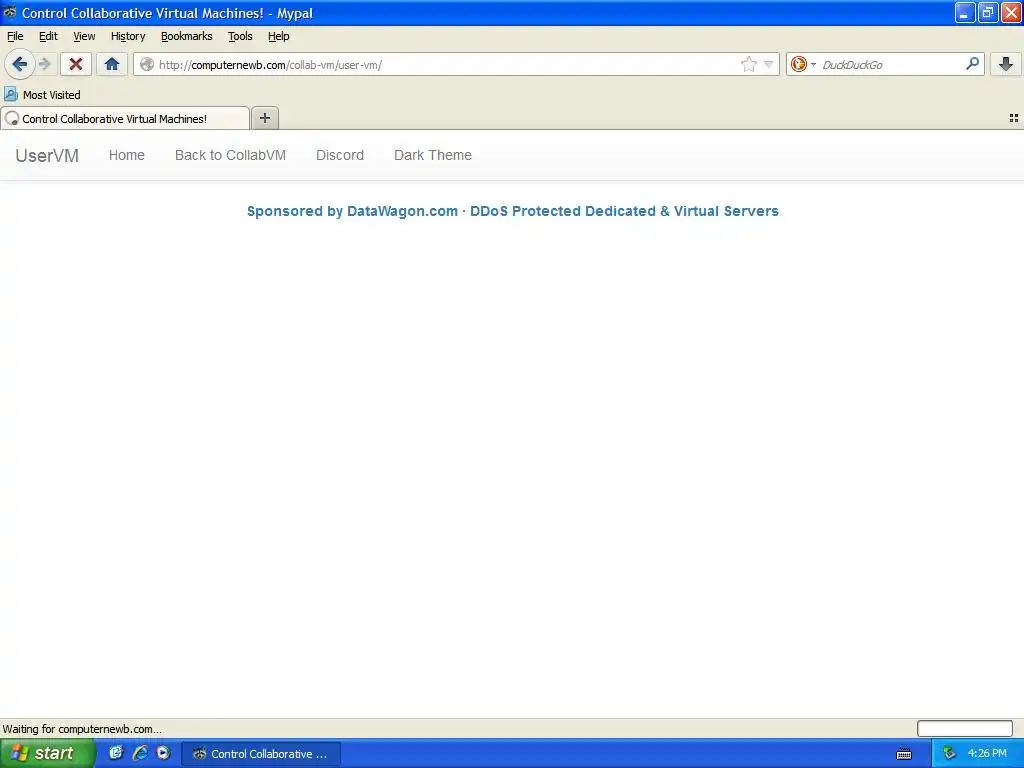Launch Windows Media Player quick launch icon

pyautogui.click(x=163, y=753)
